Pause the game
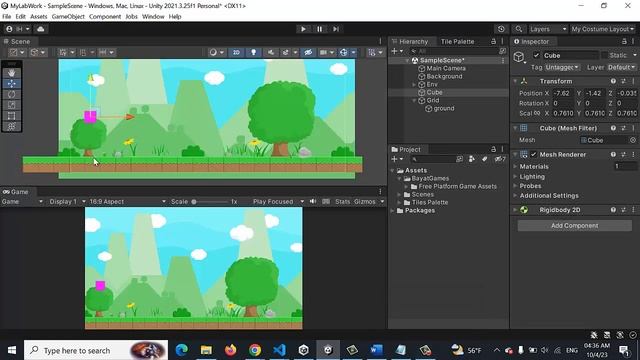This screenshot has height=360, width=640. pyautogui.click(x=320, y=29)
